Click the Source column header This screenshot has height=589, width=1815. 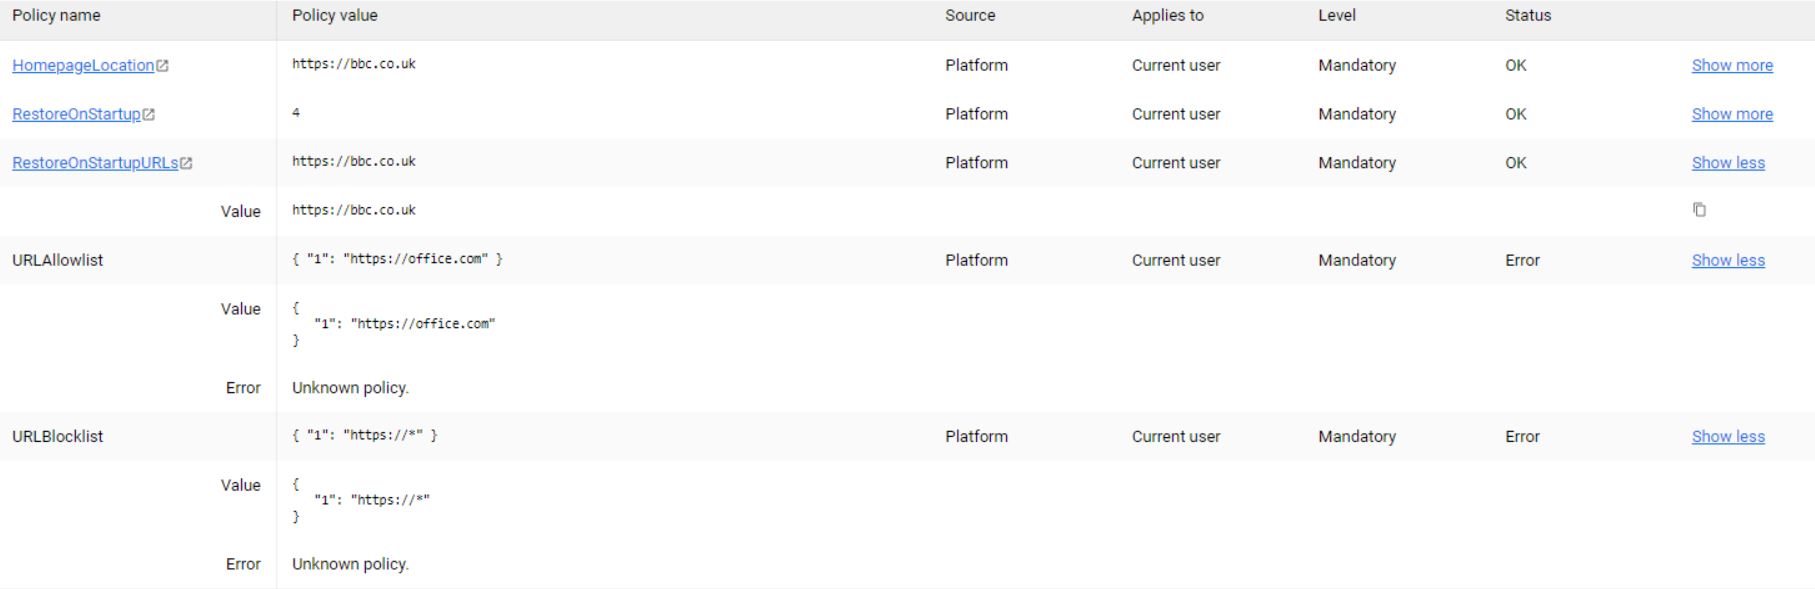point(970,16)
